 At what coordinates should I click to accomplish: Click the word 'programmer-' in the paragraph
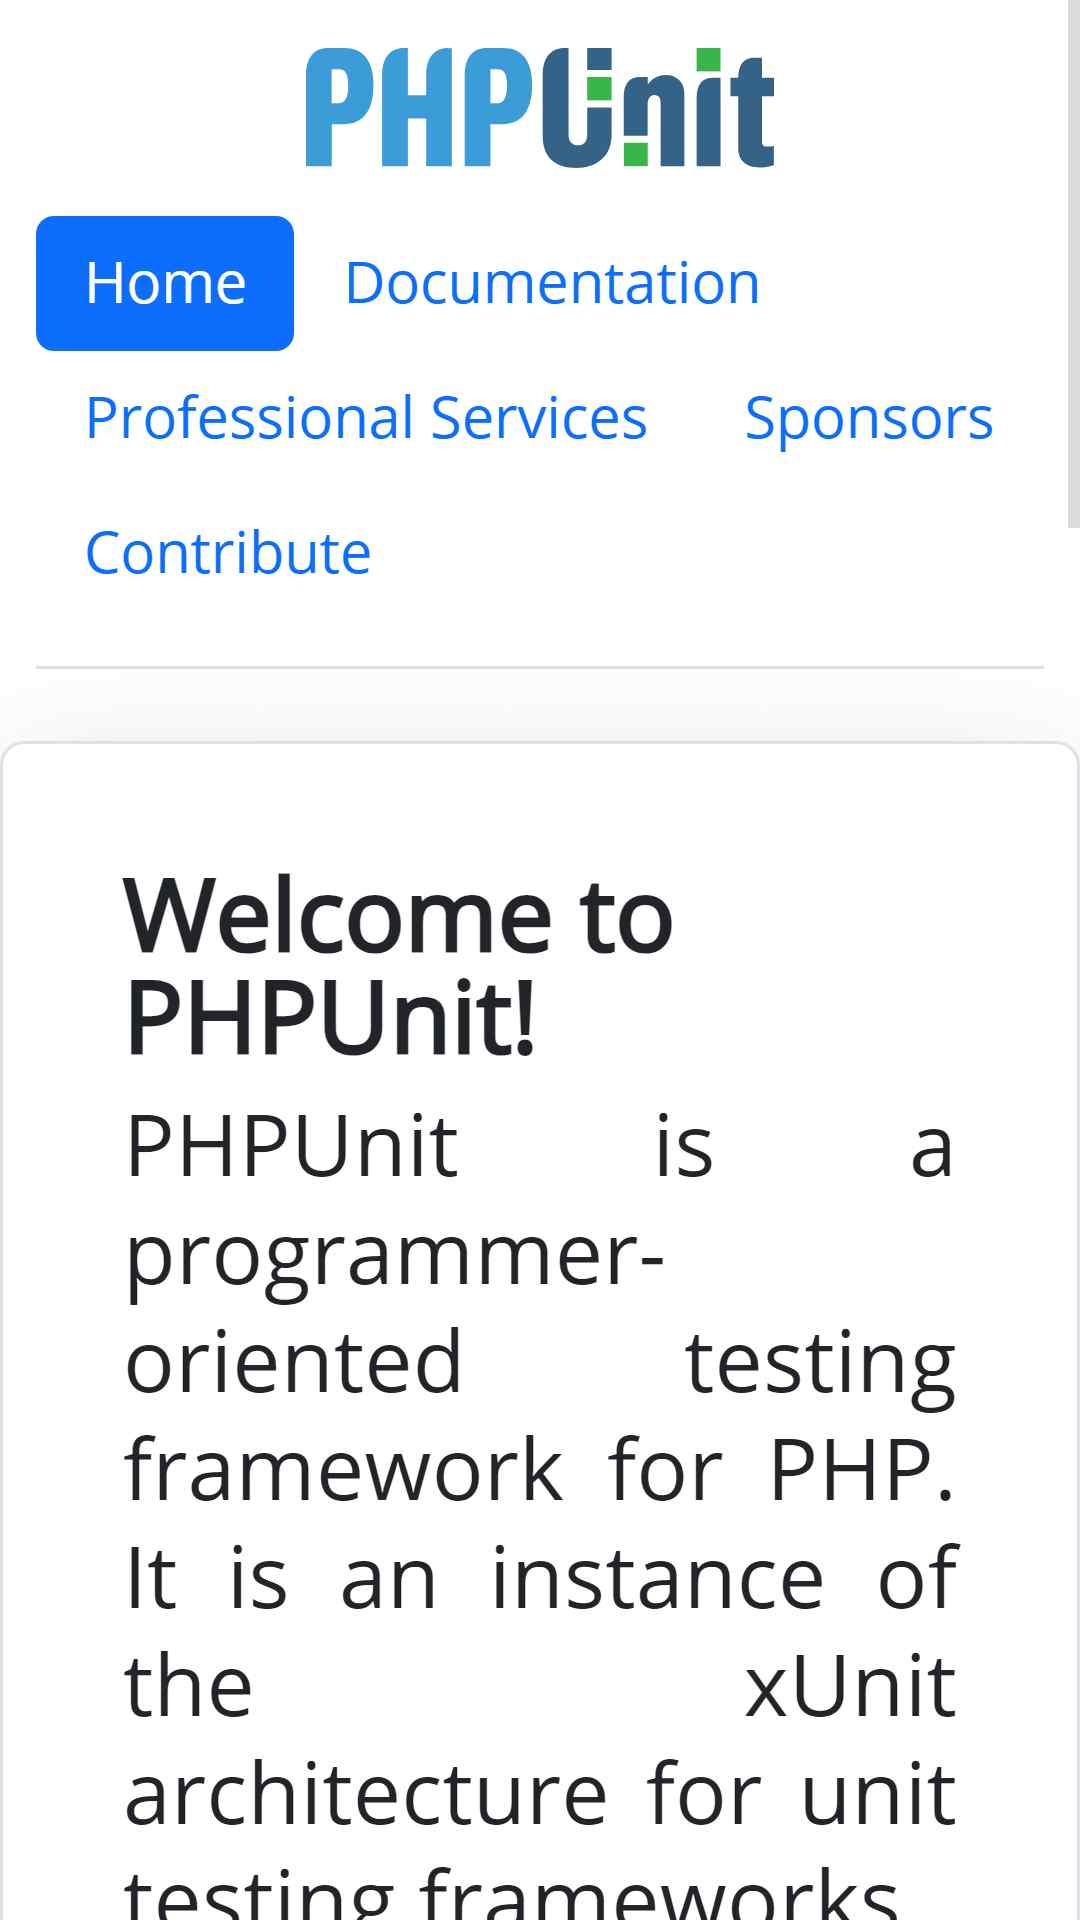point(394,1257)
